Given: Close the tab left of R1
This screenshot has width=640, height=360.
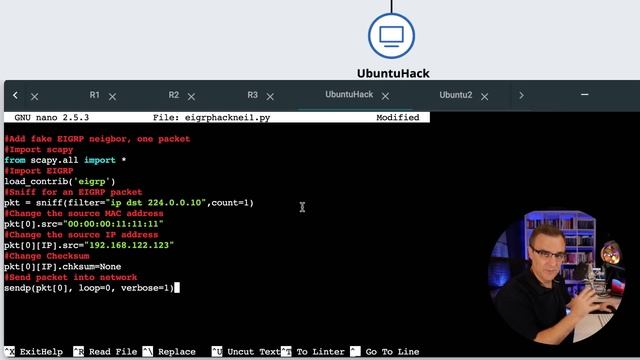Looking at the screenshot, I should (34, 97).
